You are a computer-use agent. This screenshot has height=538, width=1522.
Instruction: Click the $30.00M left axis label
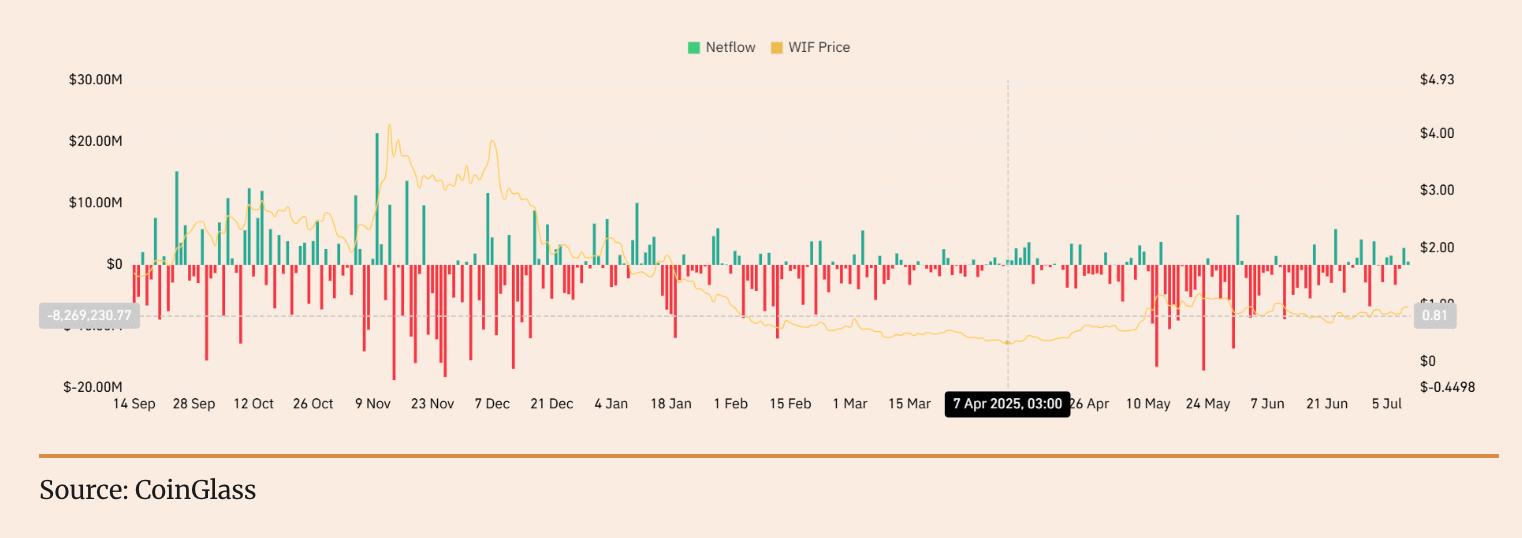95,79
